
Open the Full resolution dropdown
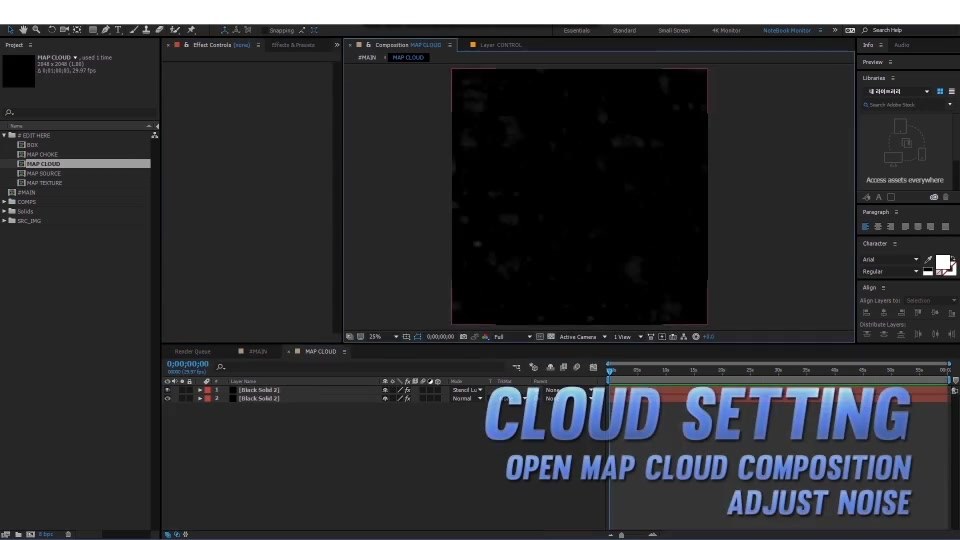[512, 337]
